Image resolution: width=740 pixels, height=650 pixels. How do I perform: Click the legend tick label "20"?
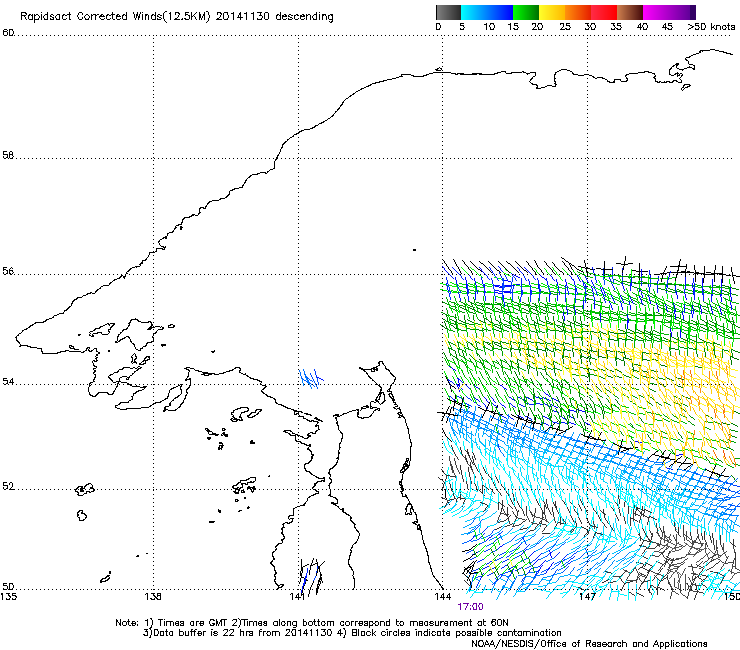(x=537, y=26)
